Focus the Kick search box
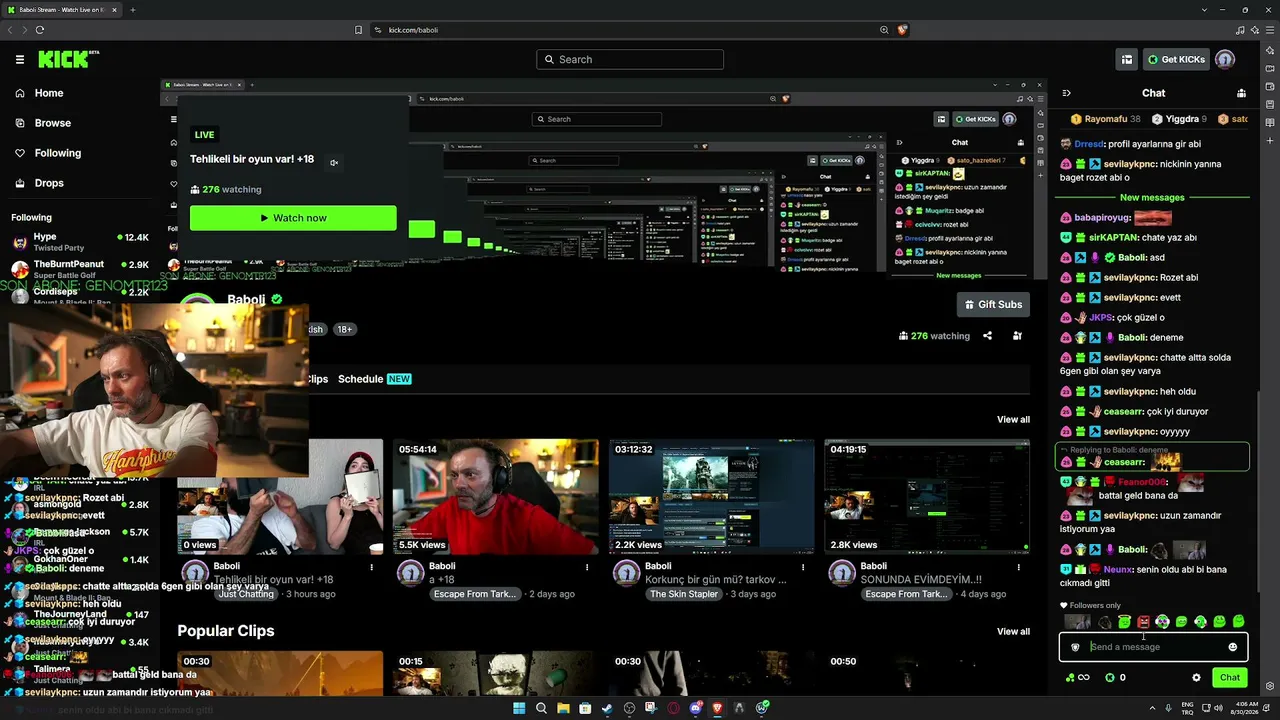1280x720 pixels. [630, 60]
